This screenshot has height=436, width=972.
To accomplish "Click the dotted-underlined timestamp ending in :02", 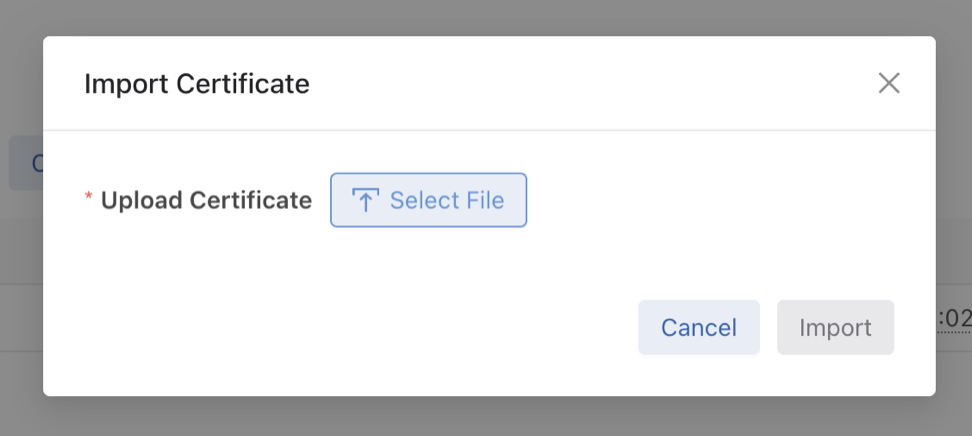I will (954, 319).
